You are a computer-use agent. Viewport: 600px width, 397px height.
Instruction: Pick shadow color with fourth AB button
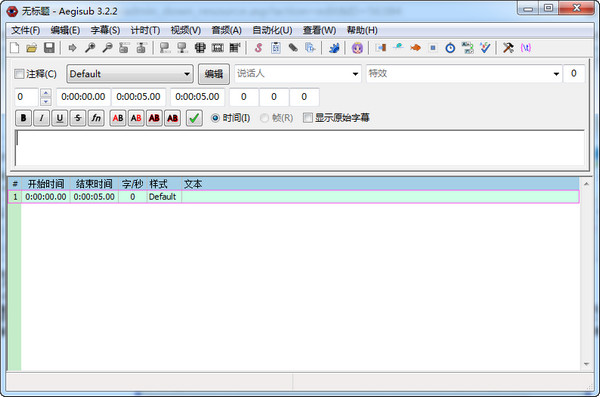click(x=173, y=118)
